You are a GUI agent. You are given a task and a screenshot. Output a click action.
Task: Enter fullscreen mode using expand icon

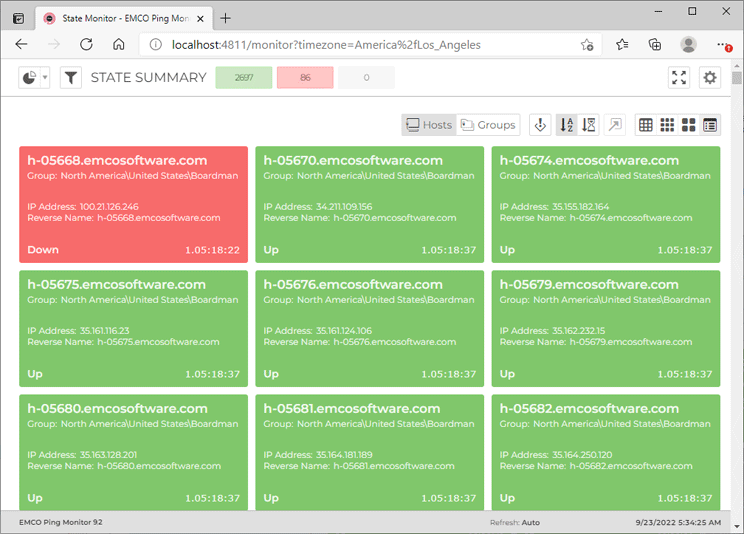click(679, 78)
